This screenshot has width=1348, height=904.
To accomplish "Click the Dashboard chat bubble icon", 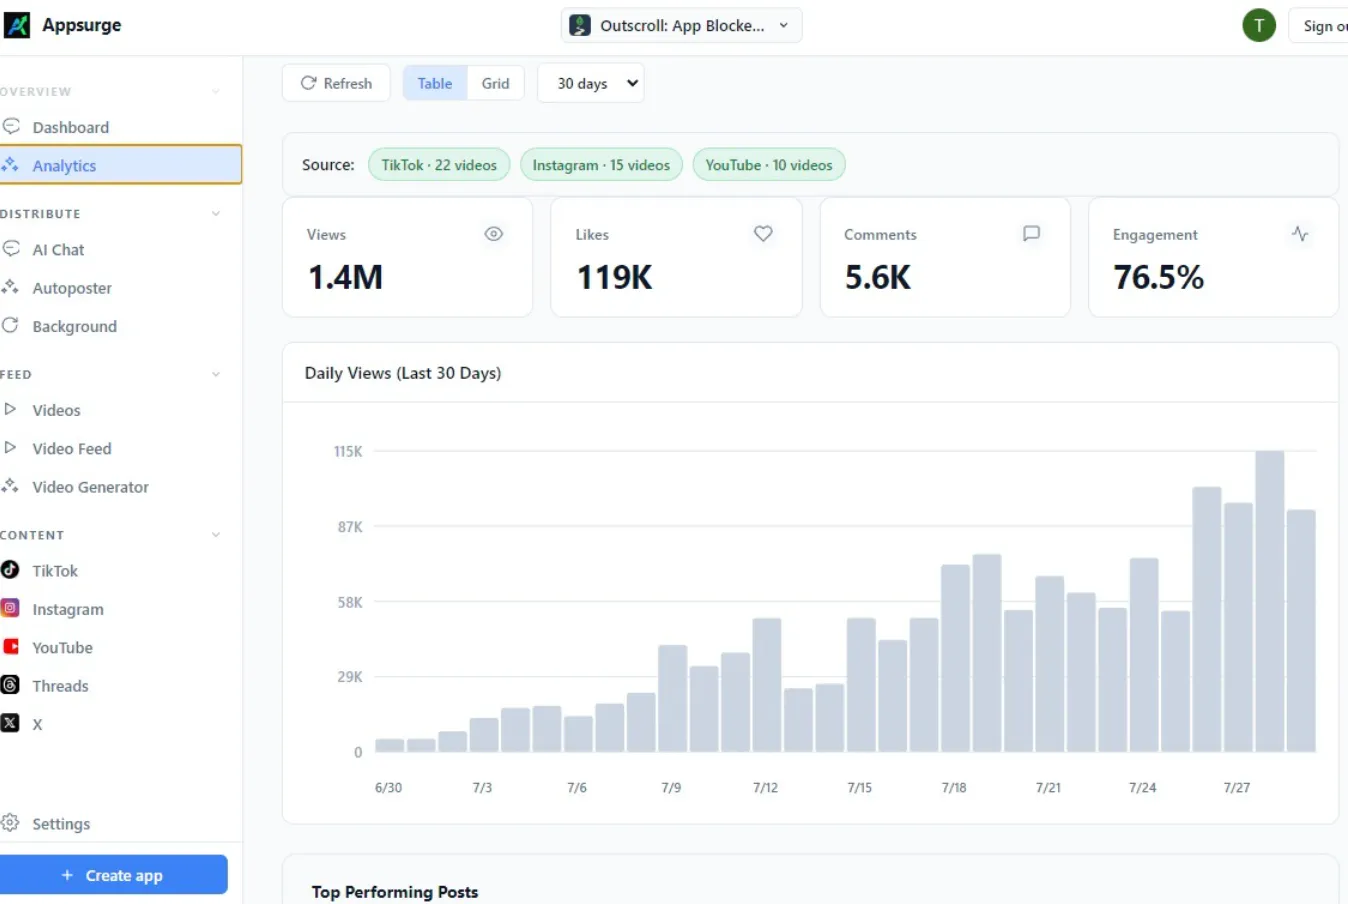I will coord(11,126).
